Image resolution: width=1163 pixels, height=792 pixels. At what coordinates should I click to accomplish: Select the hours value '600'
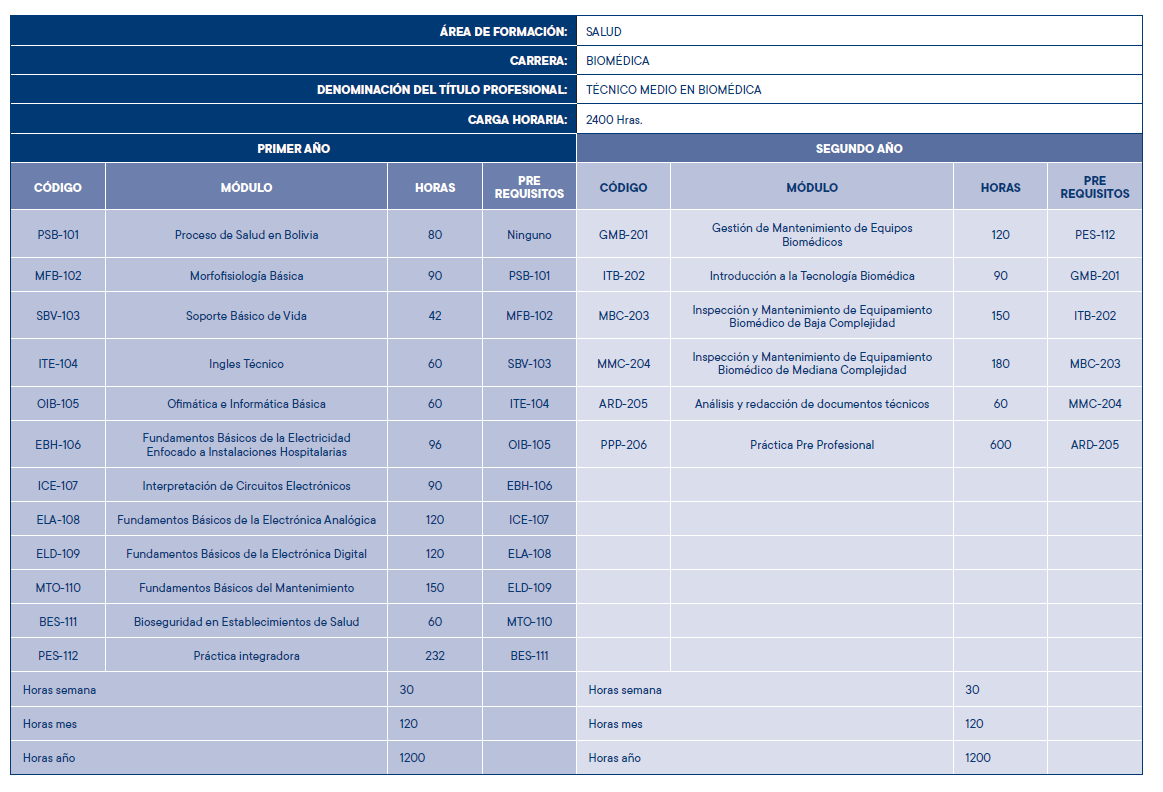pyautogui.click(x=1001, y=444)
